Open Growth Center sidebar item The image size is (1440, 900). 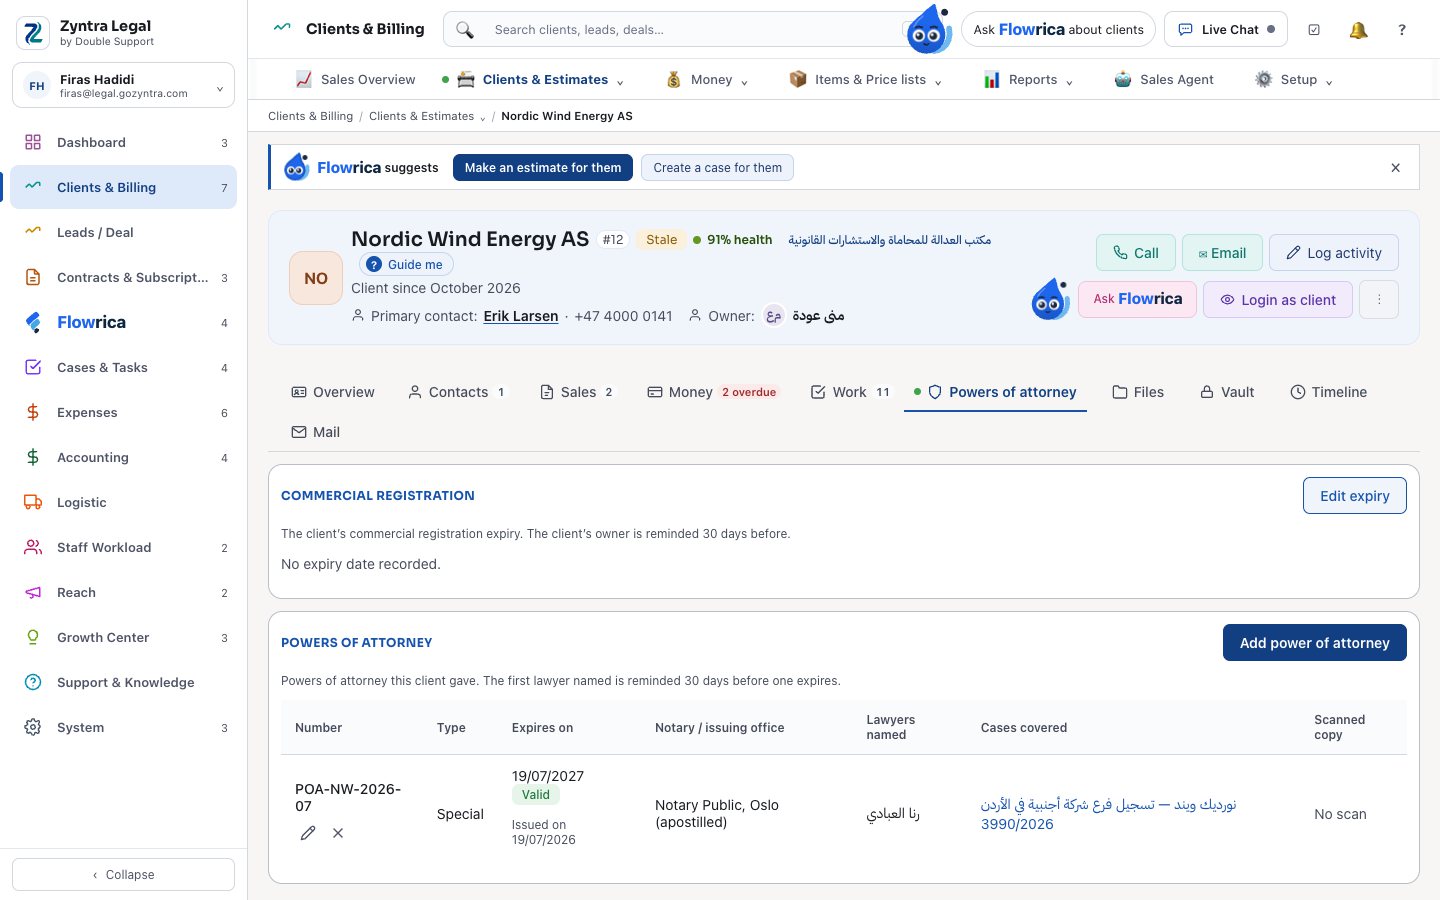(x=124, y=637)
